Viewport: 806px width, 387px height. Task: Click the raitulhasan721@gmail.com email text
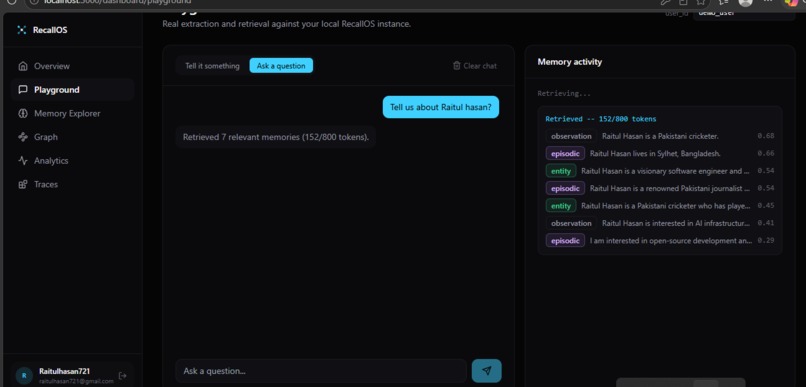point(76,381)
